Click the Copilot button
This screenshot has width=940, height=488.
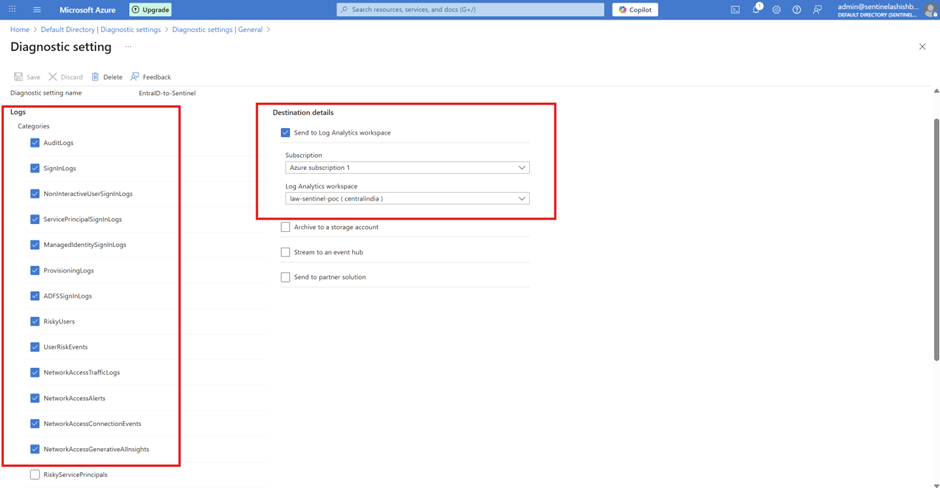(635, 10)
